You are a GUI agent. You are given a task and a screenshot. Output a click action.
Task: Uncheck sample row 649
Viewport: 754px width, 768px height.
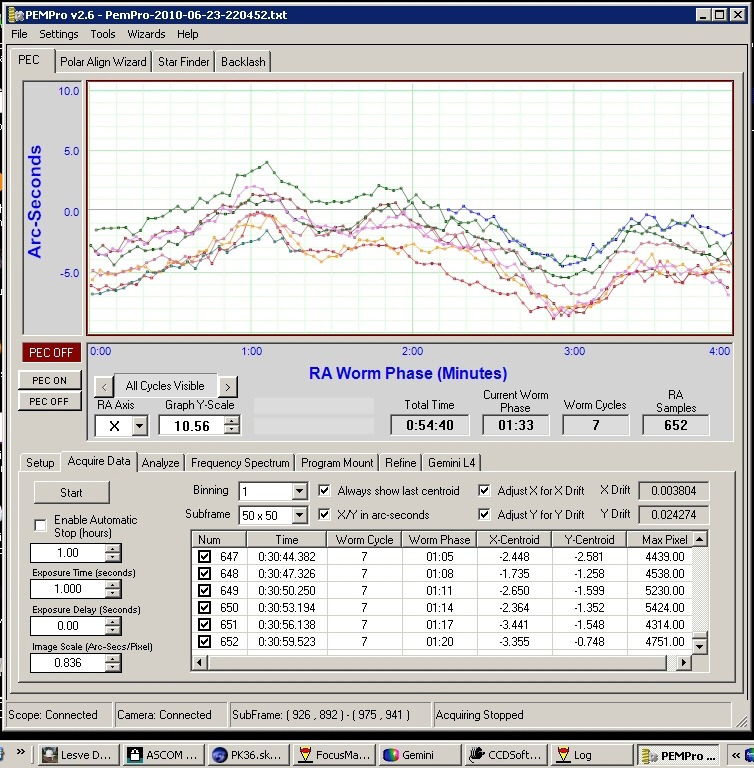(204, 590)
